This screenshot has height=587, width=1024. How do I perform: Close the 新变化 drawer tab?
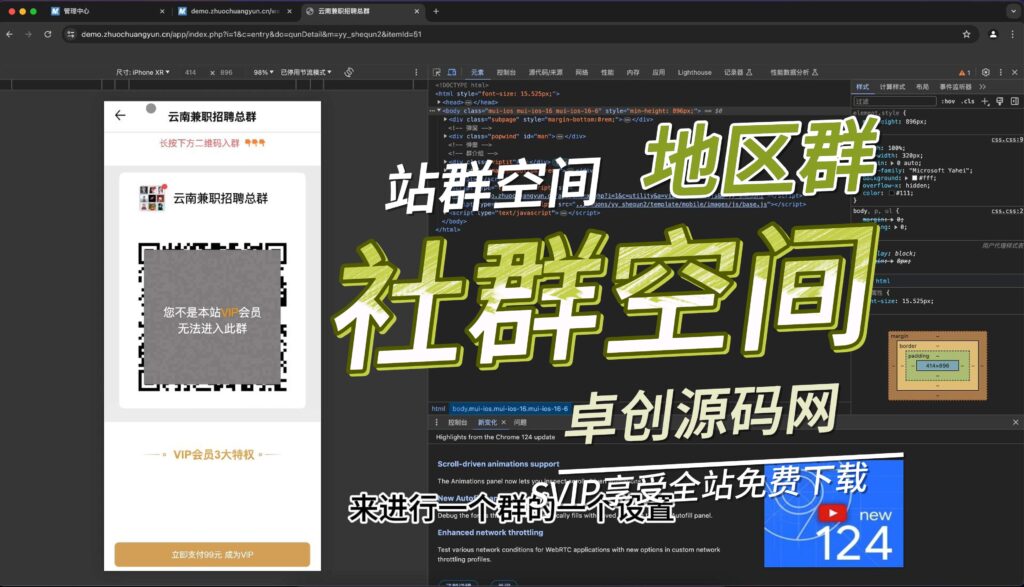click(504, 422)
